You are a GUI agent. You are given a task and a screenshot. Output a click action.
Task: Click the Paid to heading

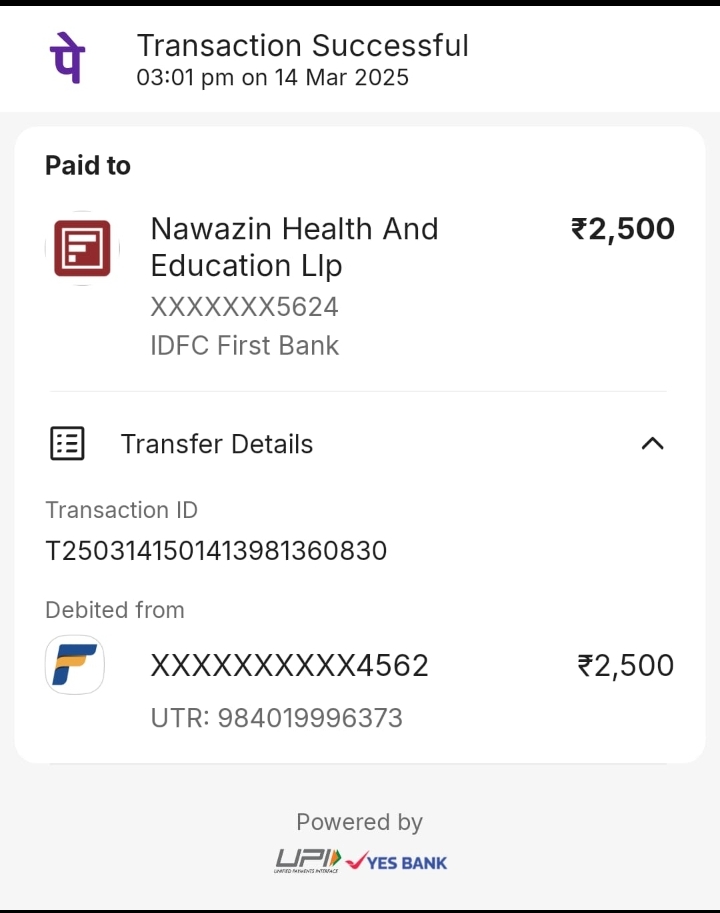coord(88,166)
